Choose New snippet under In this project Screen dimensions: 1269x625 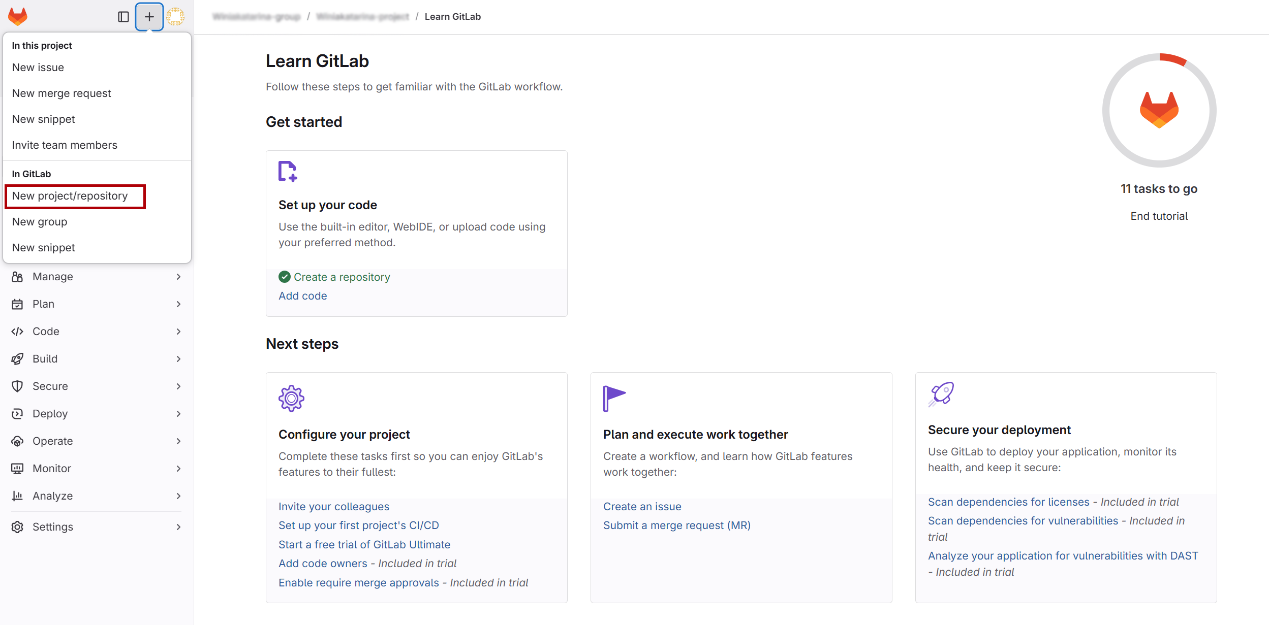click(x=97, y=119)
